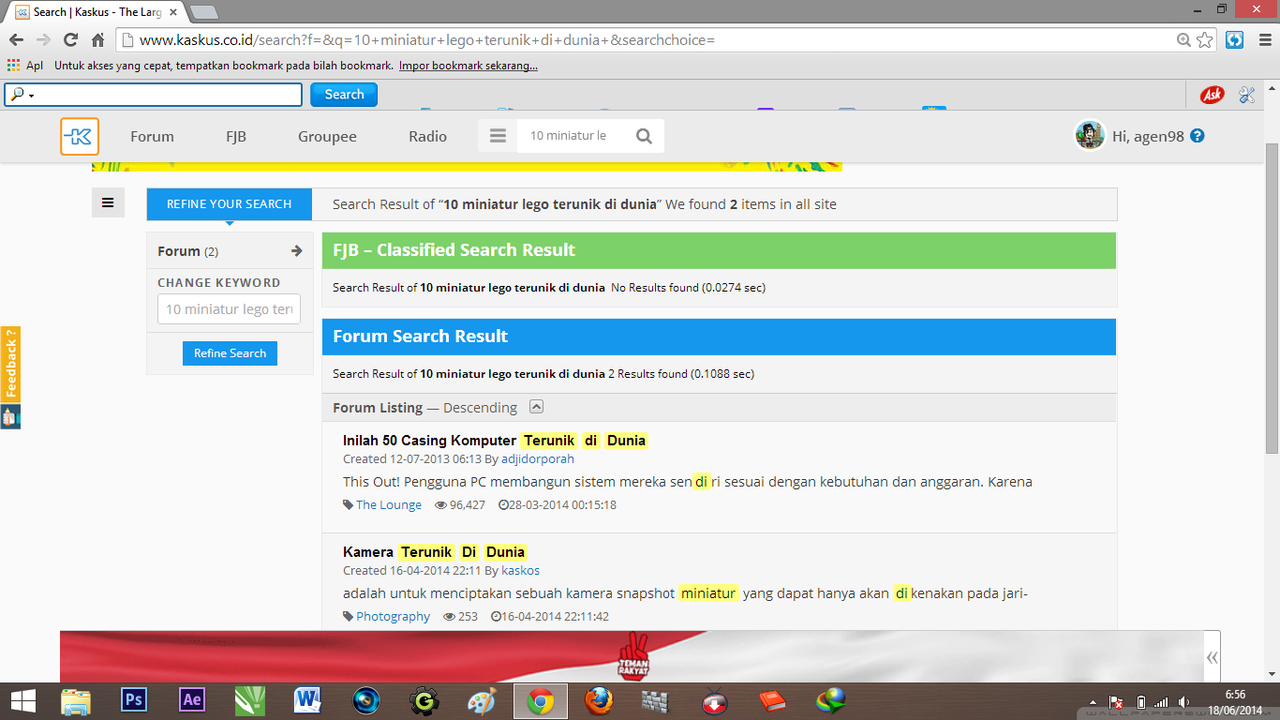Bookmark this page with the star icon

pyautogui.click(x=1205, y=40)
